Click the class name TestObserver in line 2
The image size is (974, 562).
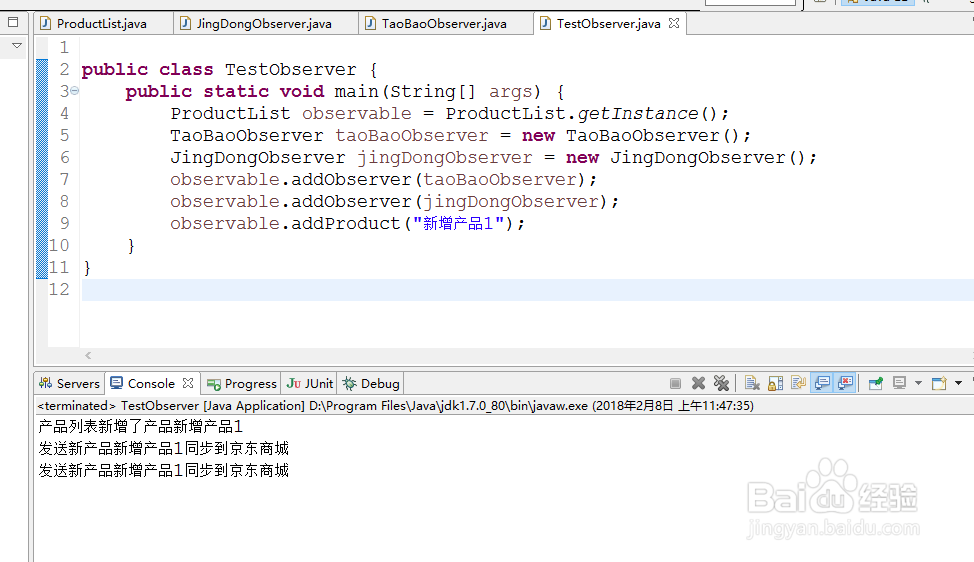291,70
